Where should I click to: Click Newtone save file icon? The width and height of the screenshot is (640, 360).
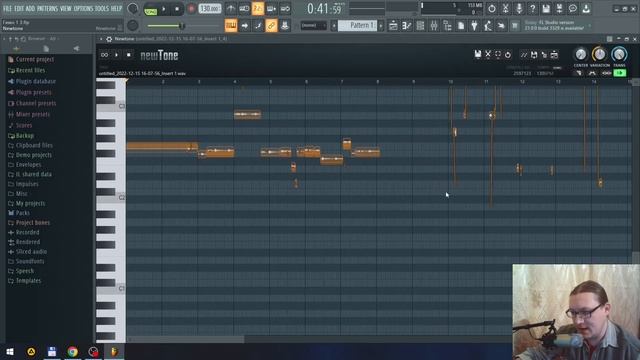(478, 54)
